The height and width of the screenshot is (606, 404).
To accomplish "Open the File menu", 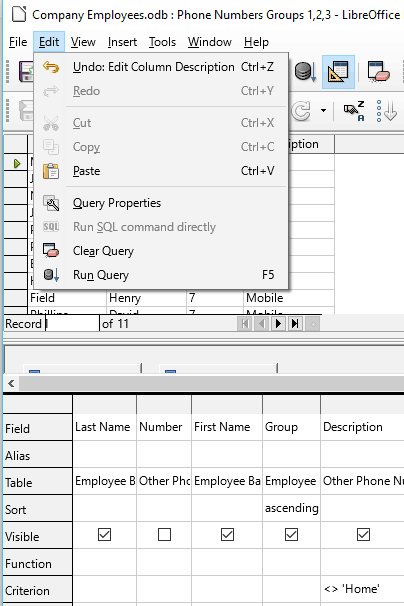I will (18, 42).
